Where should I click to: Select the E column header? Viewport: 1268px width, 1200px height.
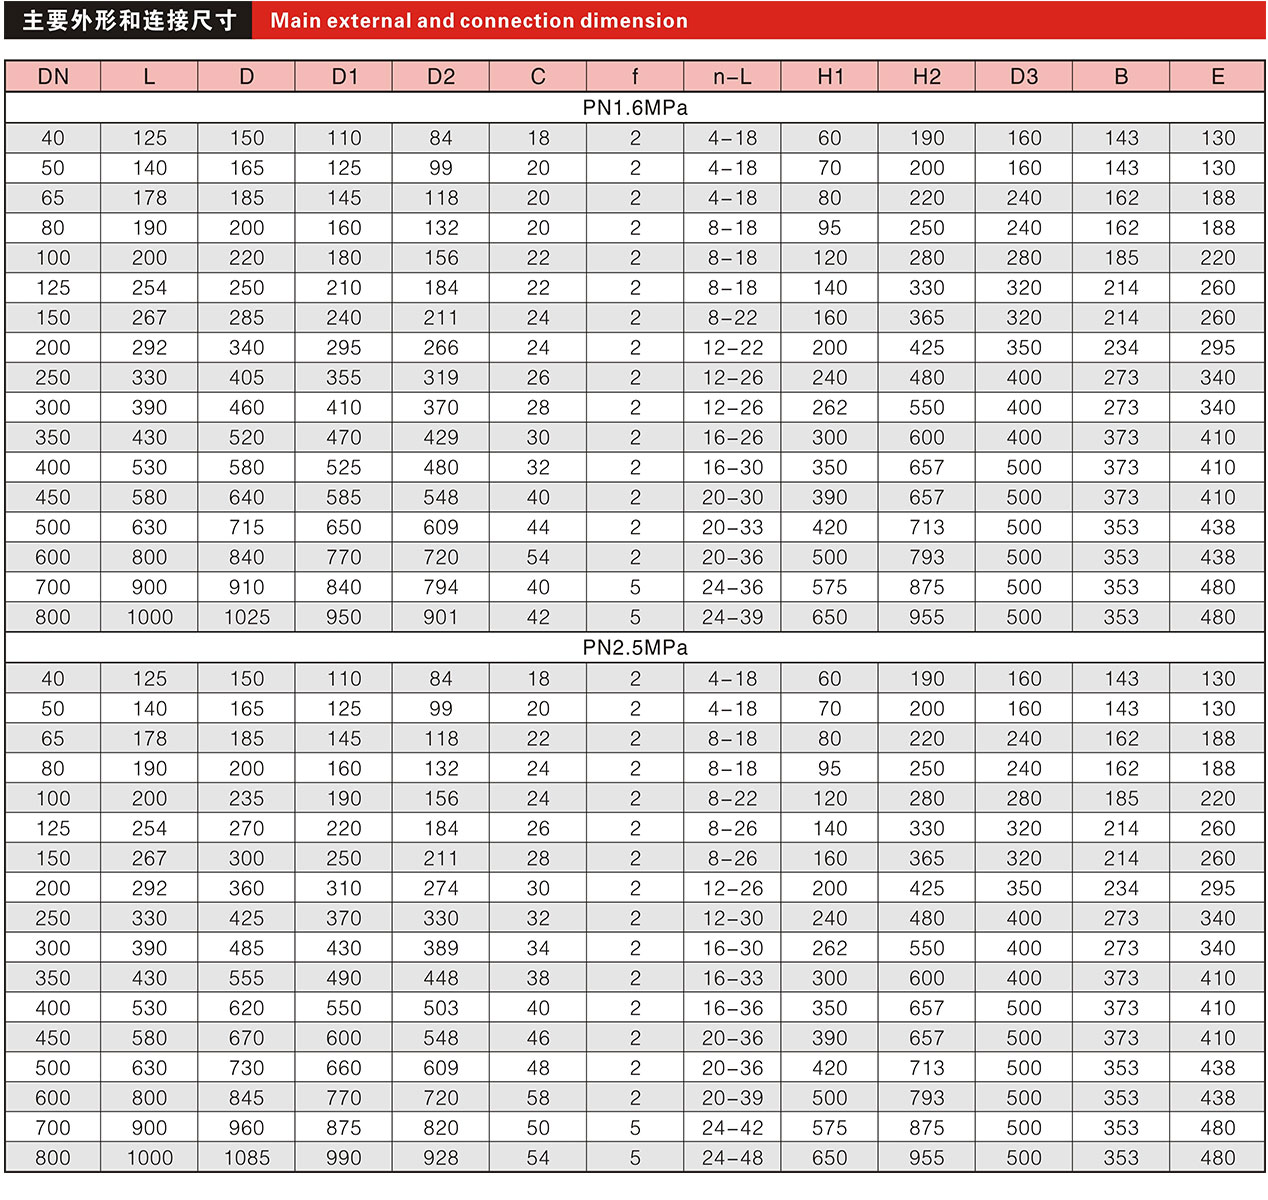[x=1218, y=77]
